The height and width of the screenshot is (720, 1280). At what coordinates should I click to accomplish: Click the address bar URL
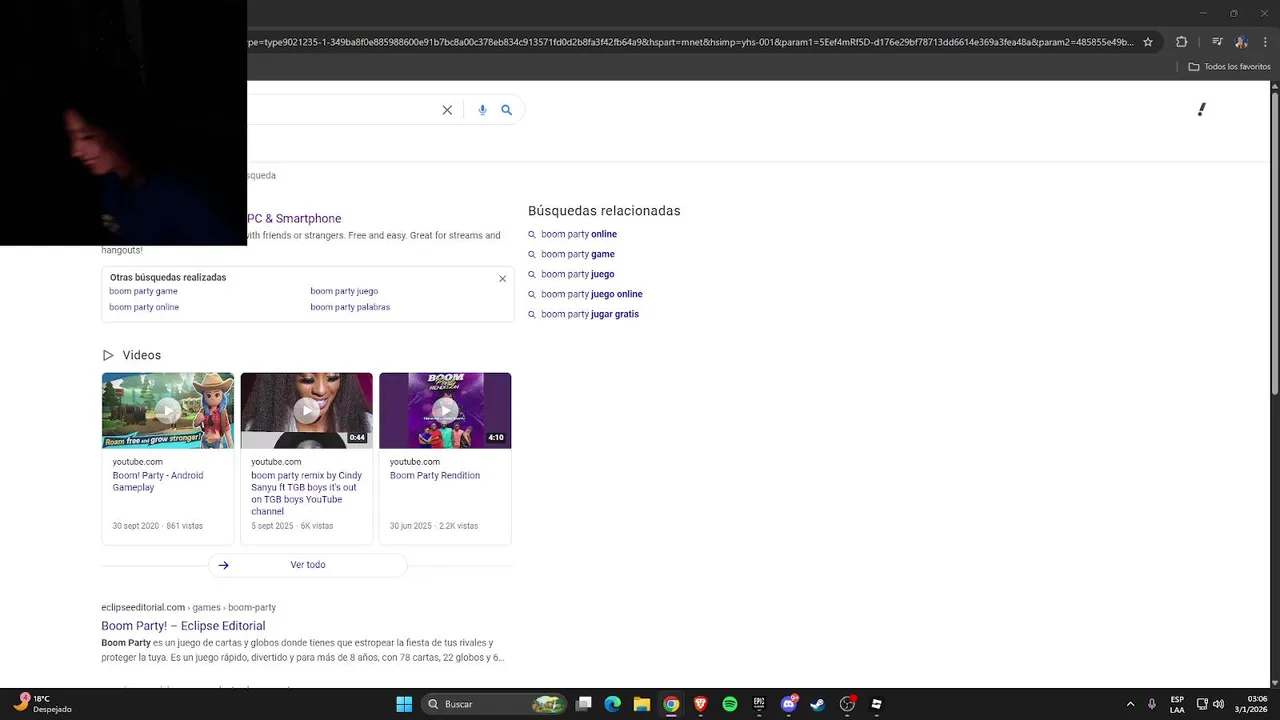pos(690,42)
